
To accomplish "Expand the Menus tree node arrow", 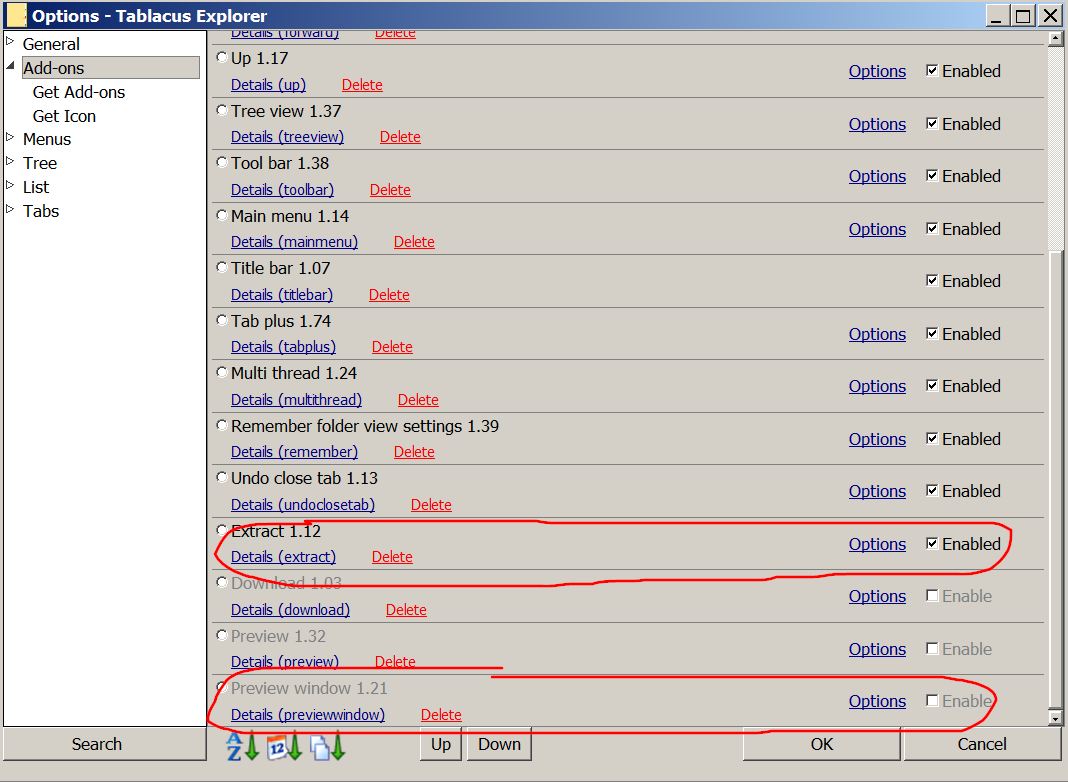I will point(10,137).
